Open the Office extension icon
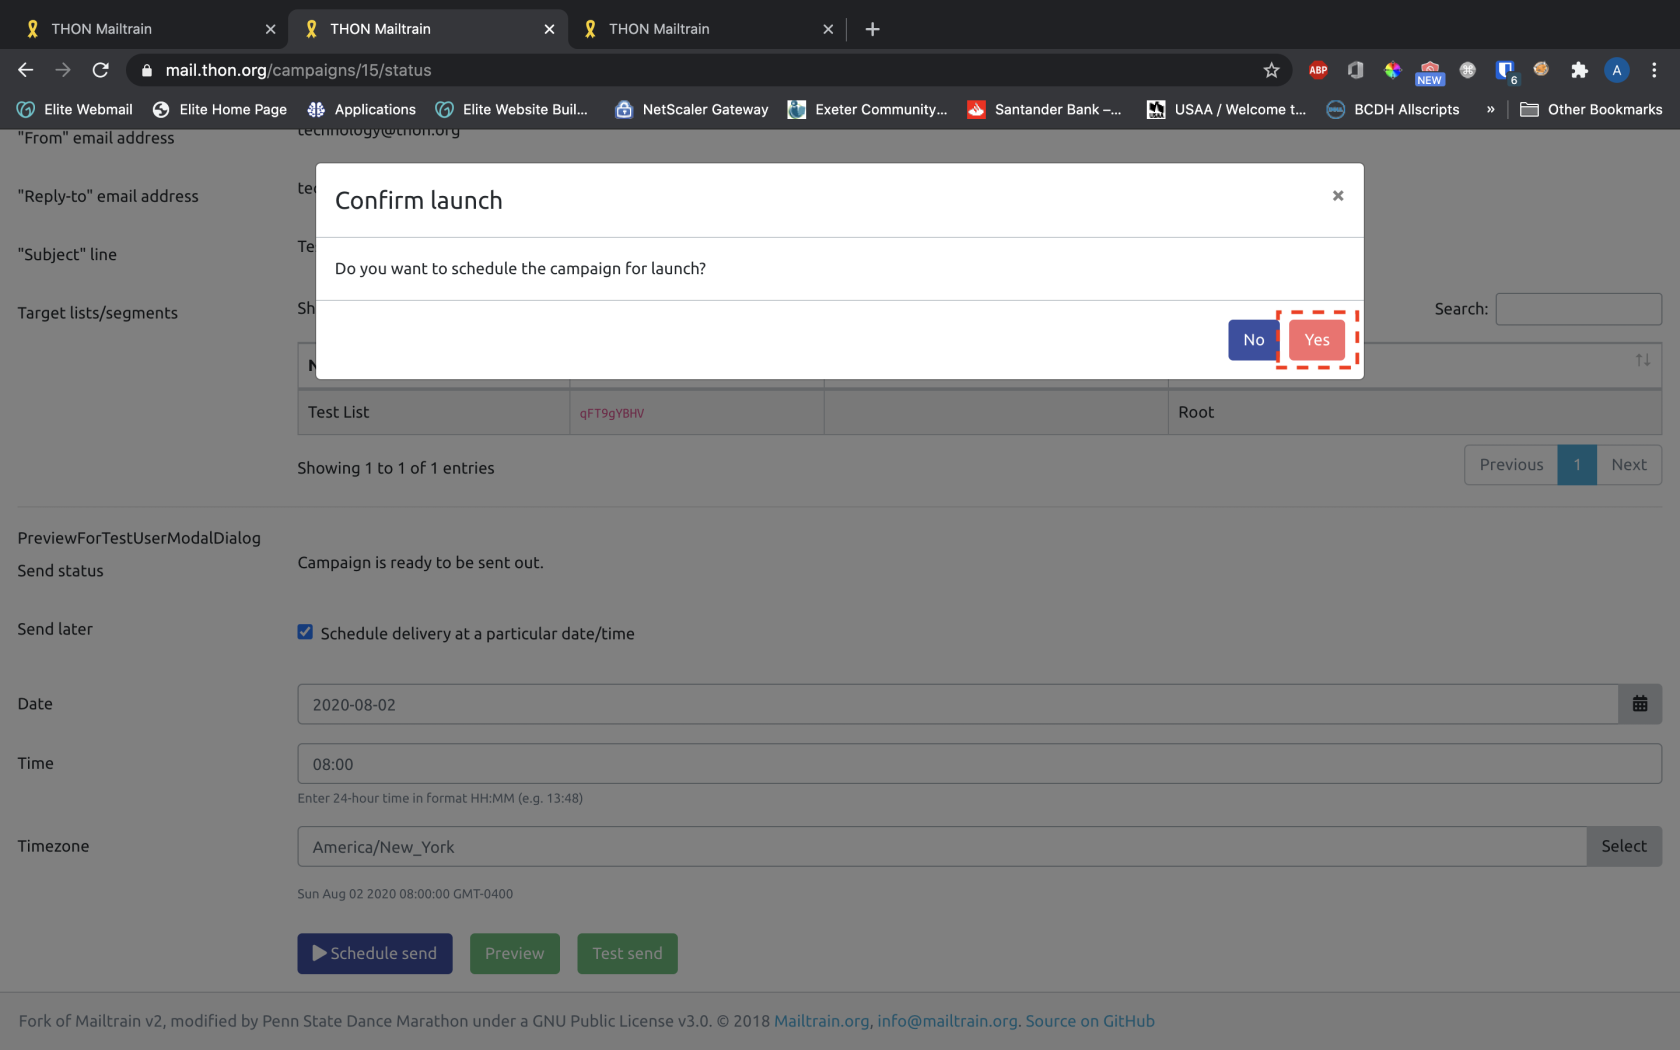The width and height of the screenshot is (1680, 1050). click(x=1355, y=70)
